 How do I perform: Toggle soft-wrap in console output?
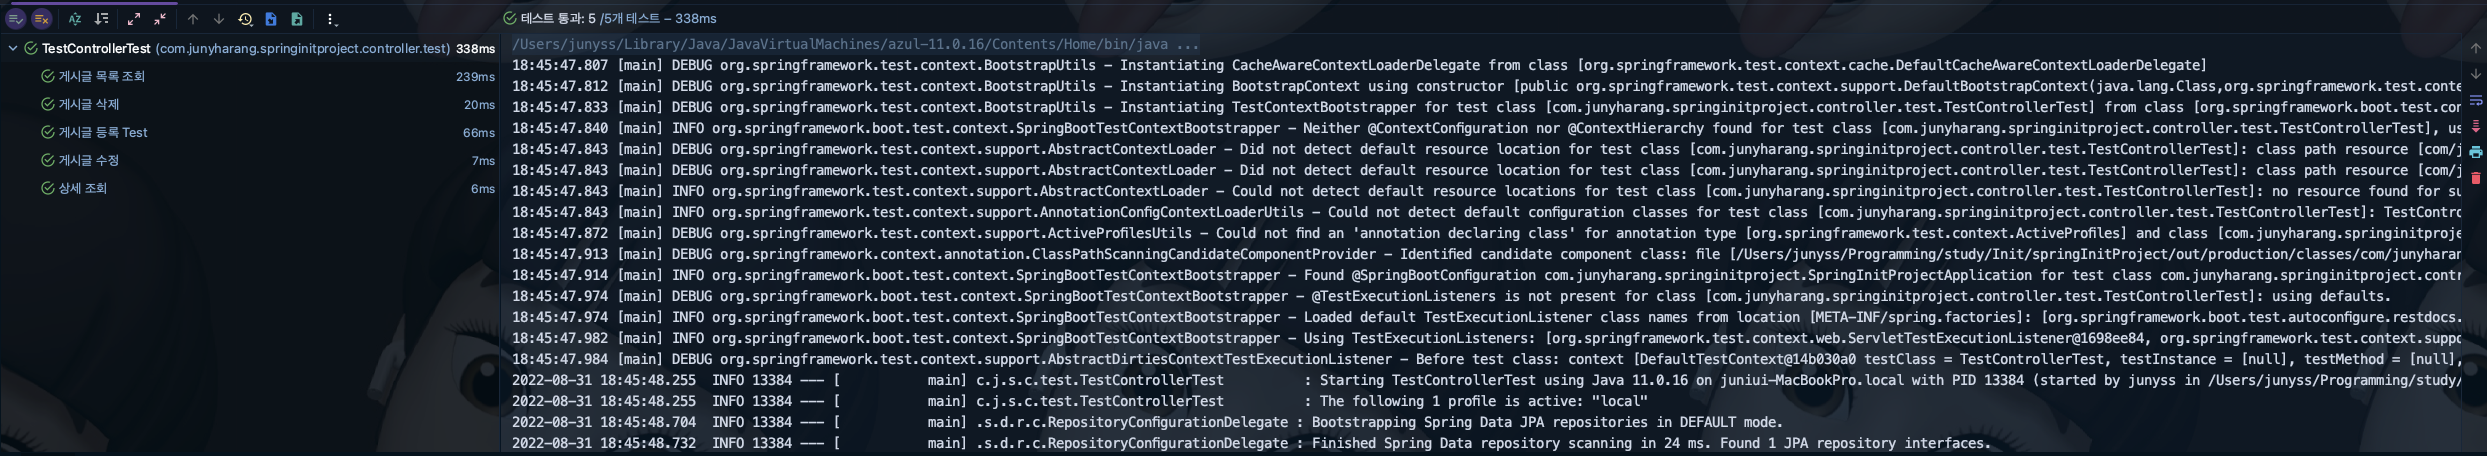(x=2476, y=100)
